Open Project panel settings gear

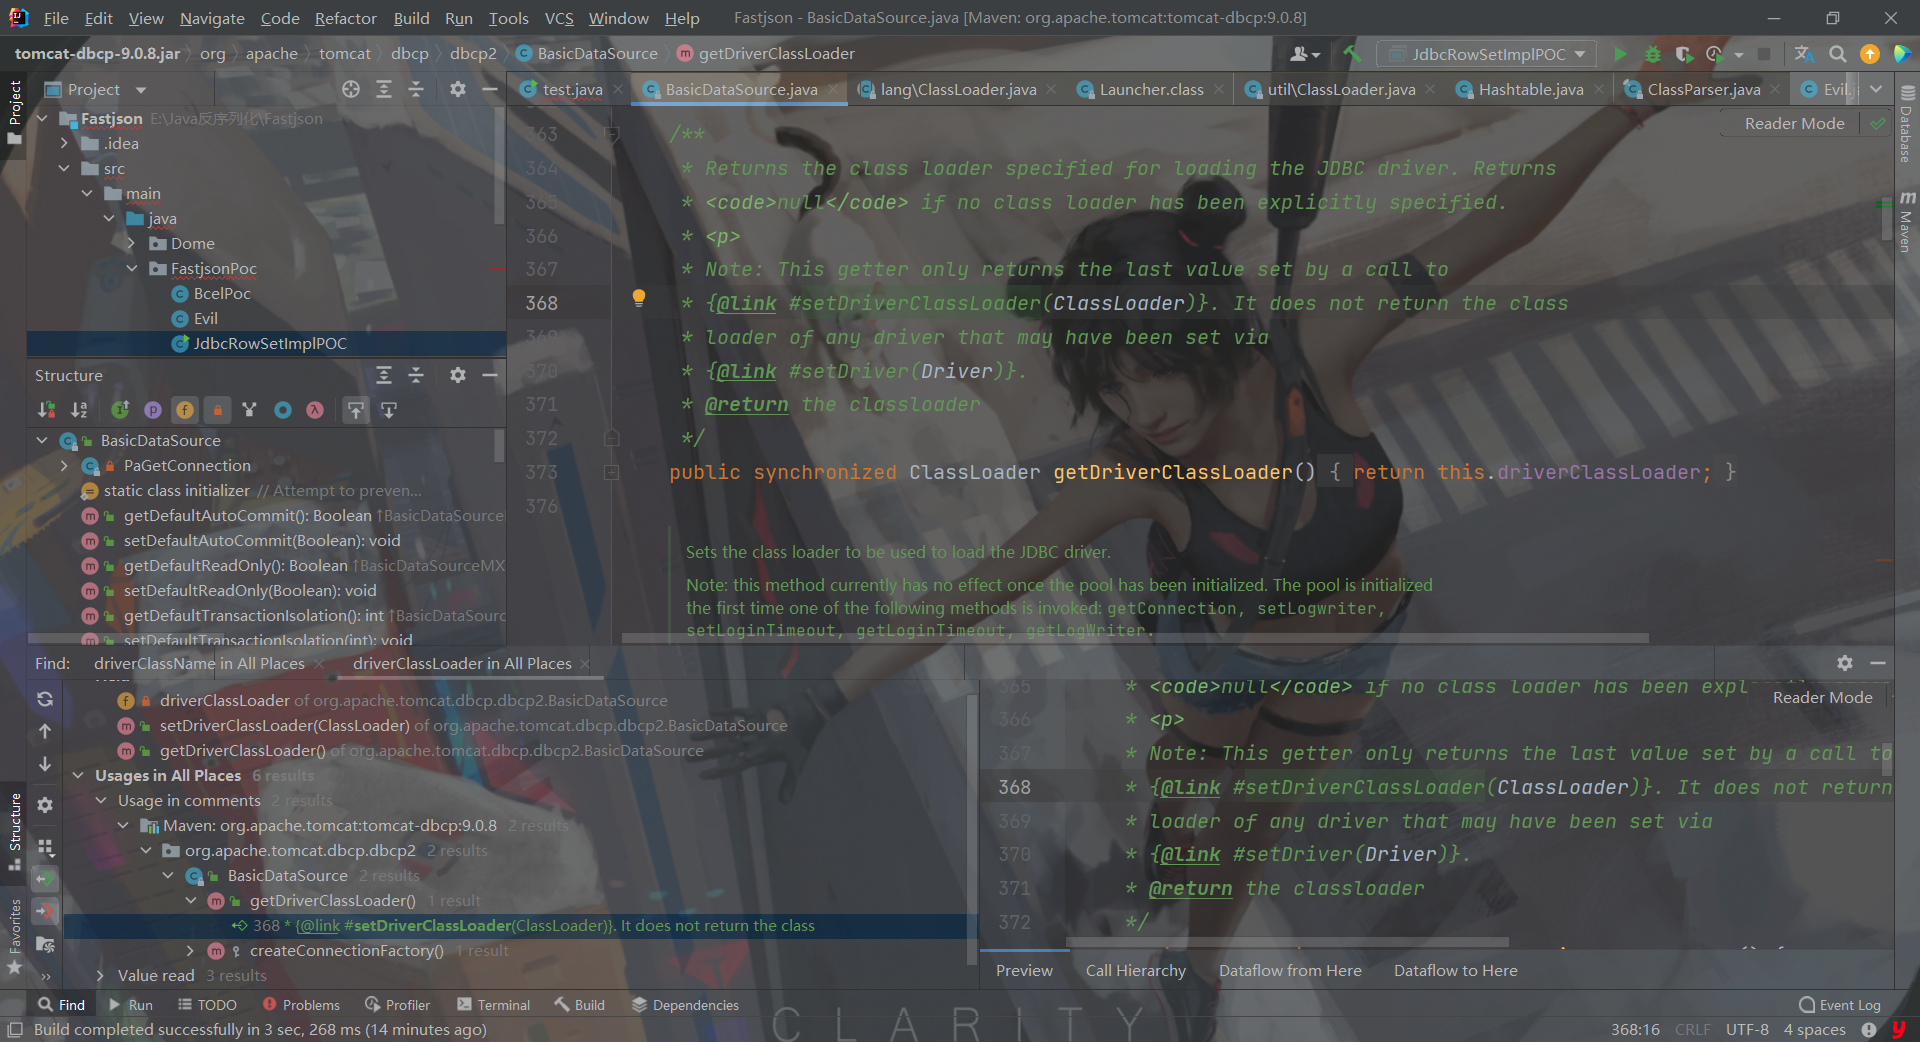(457, 89)
